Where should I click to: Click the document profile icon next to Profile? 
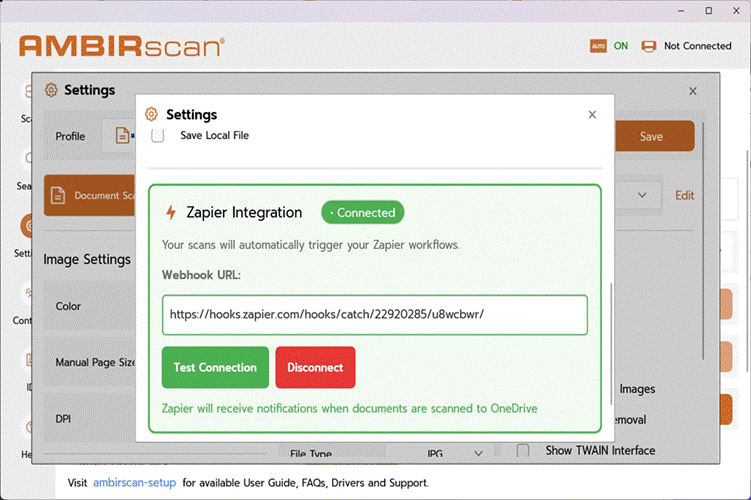(122, 136)
